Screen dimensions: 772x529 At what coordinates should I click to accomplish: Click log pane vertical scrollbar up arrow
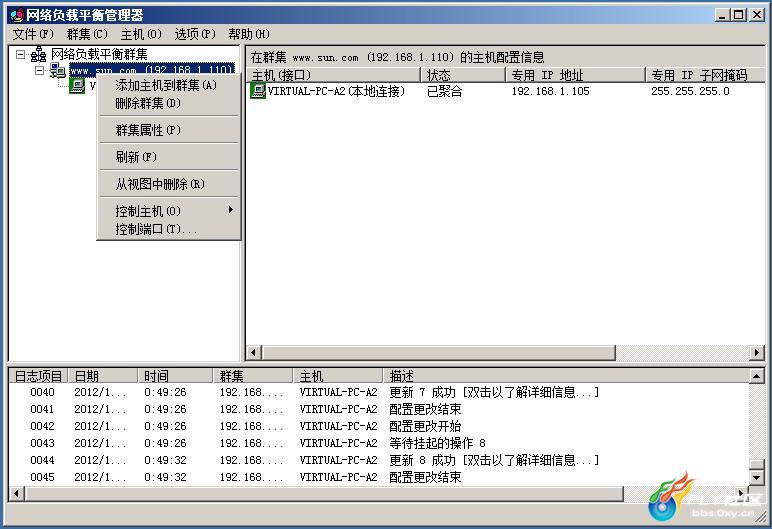(x=756, y=377)
